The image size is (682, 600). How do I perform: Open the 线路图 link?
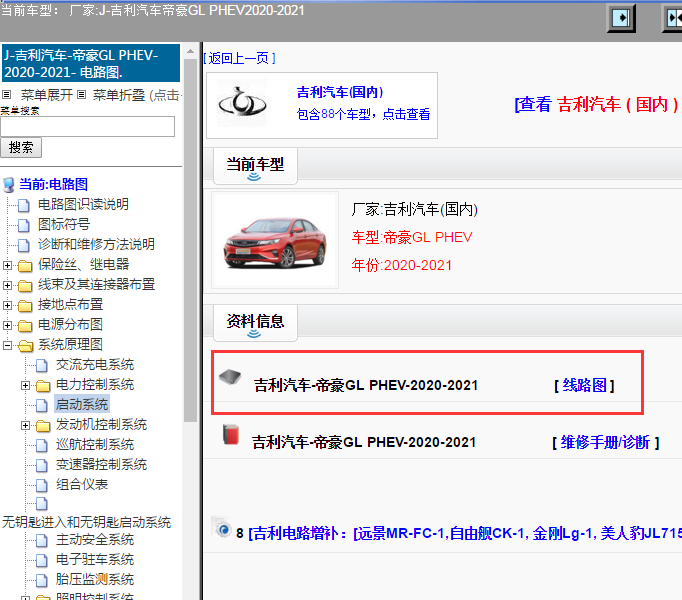[584, 385]
